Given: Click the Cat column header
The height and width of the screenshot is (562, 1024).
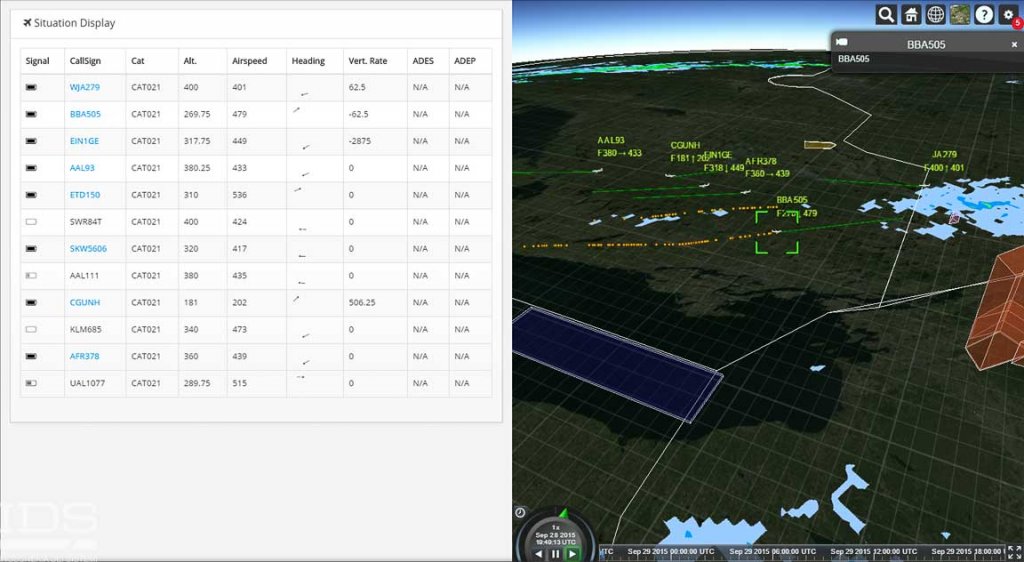Looking at the screenshot, I should (x=138, y=61).
